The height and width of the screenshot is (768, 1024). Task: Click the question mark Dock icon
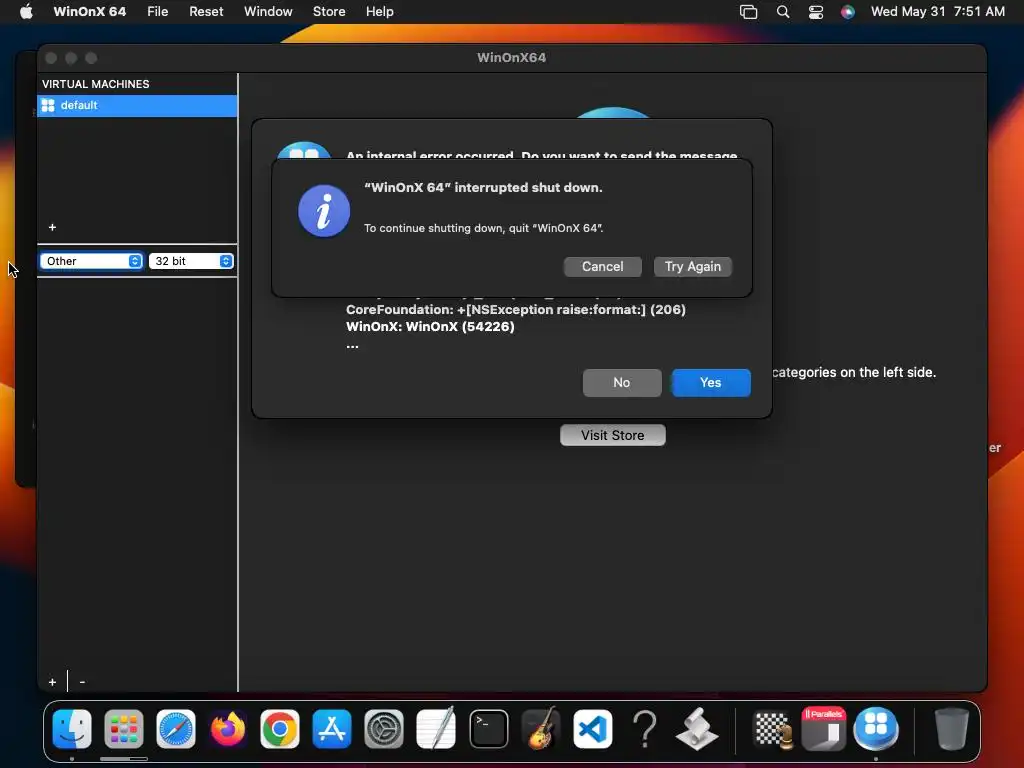[645, 729]
